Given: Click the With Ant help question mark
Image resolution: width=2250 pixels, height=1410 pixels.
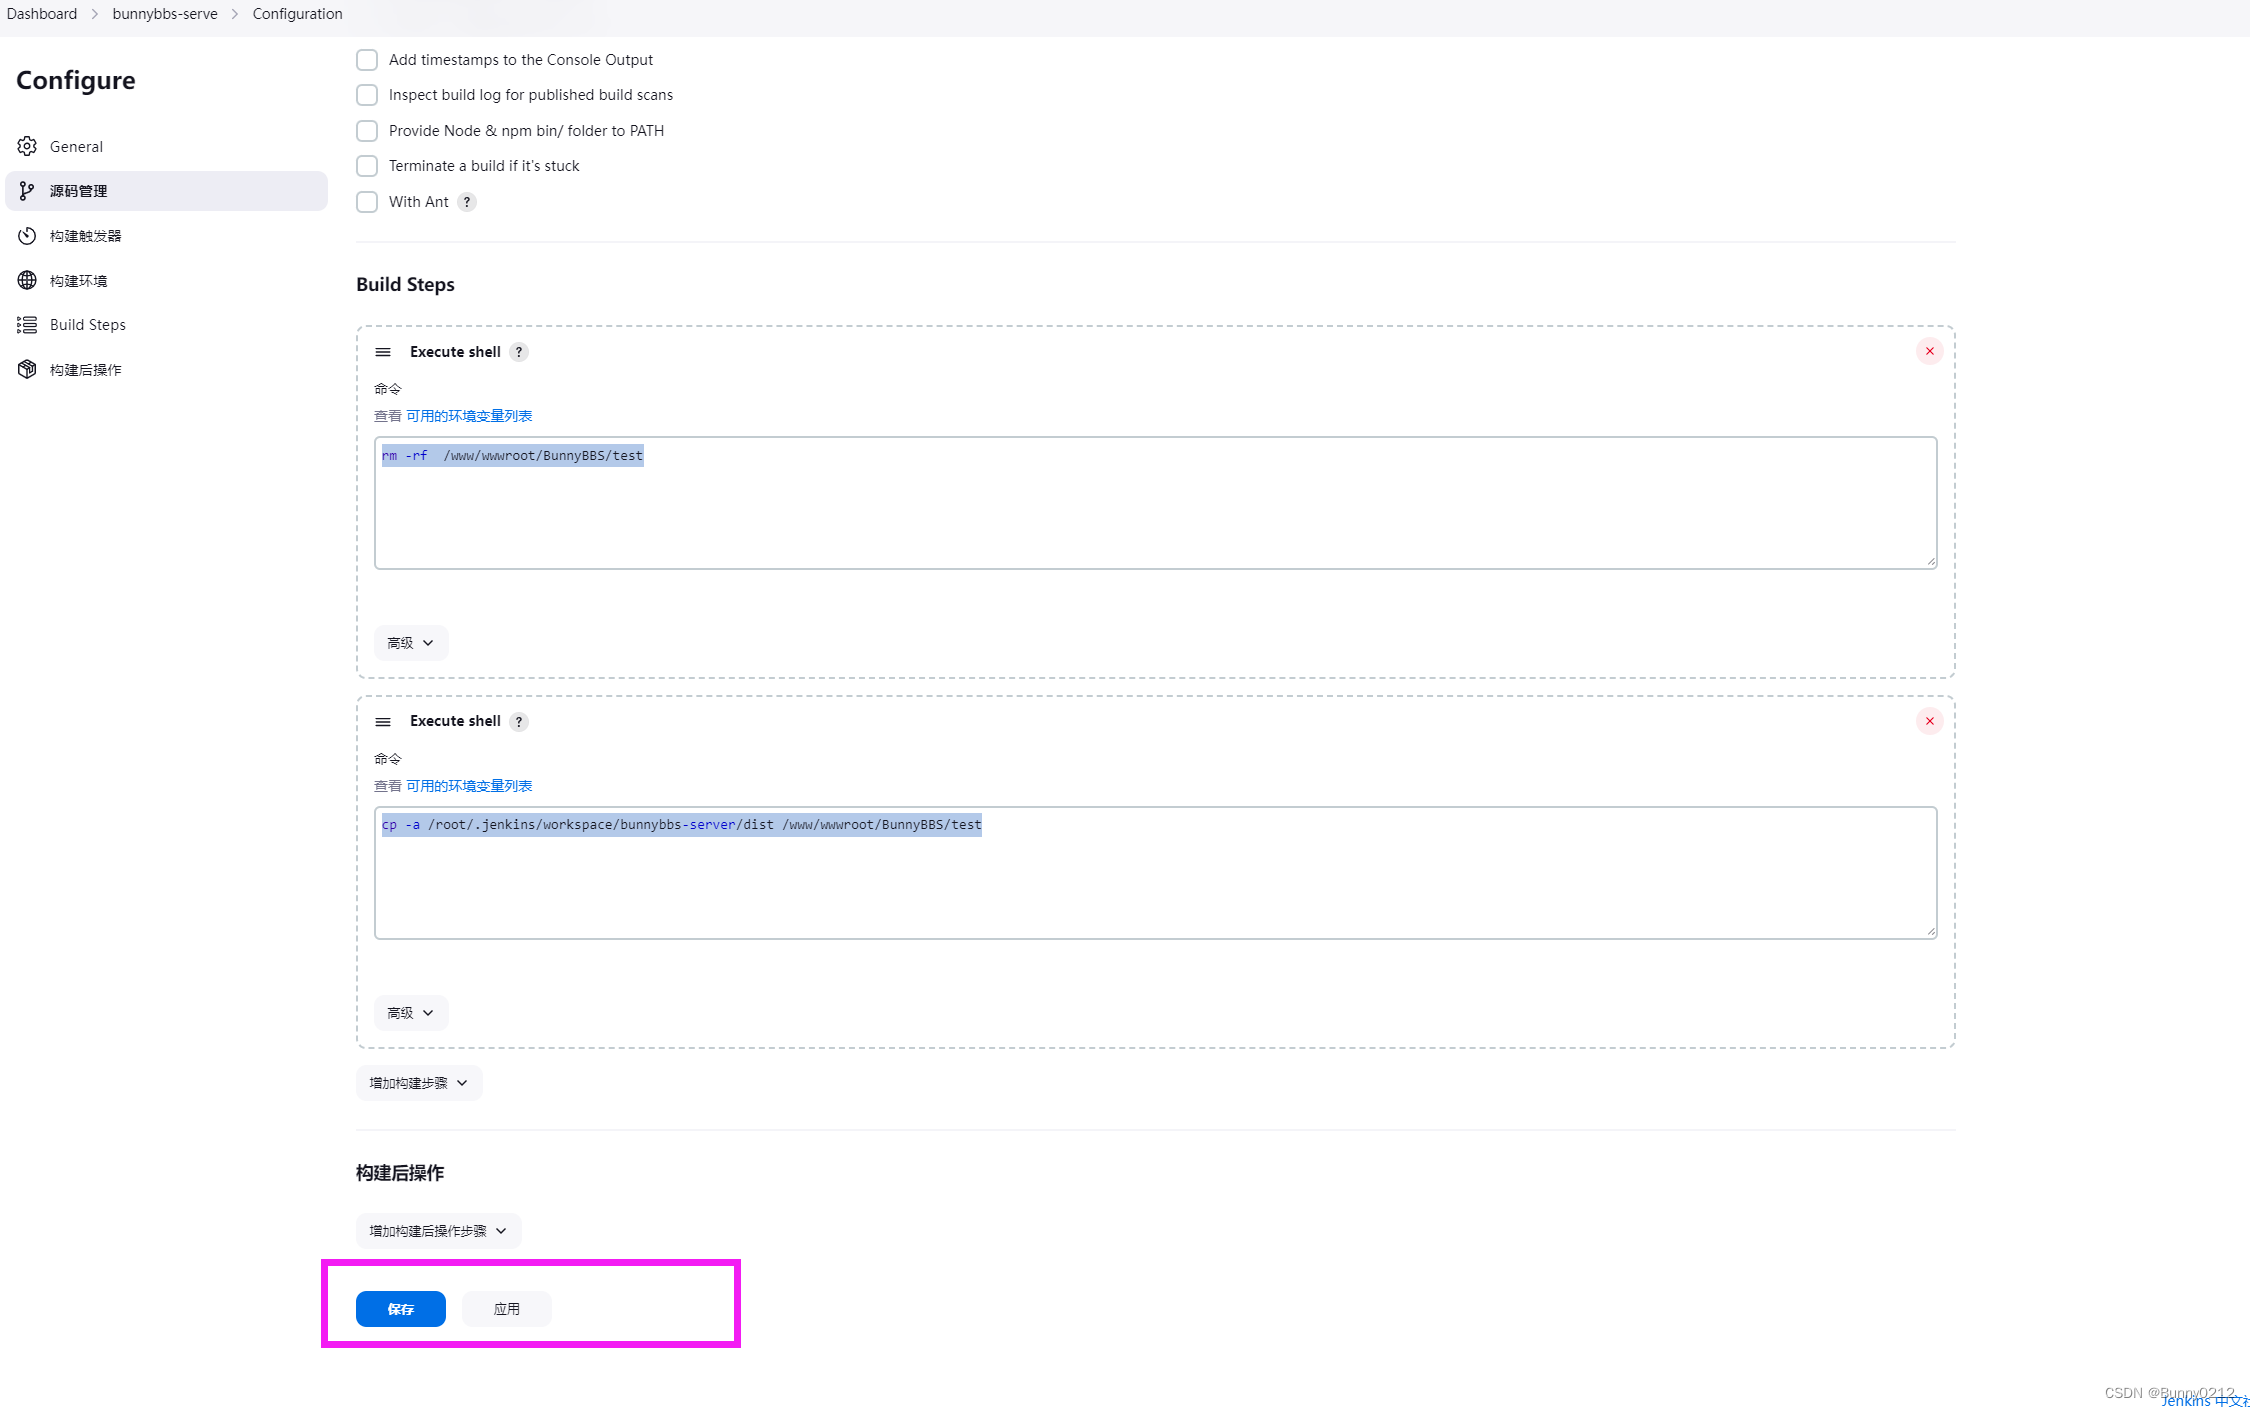Looking at the screenshot, I should [467, 202].
